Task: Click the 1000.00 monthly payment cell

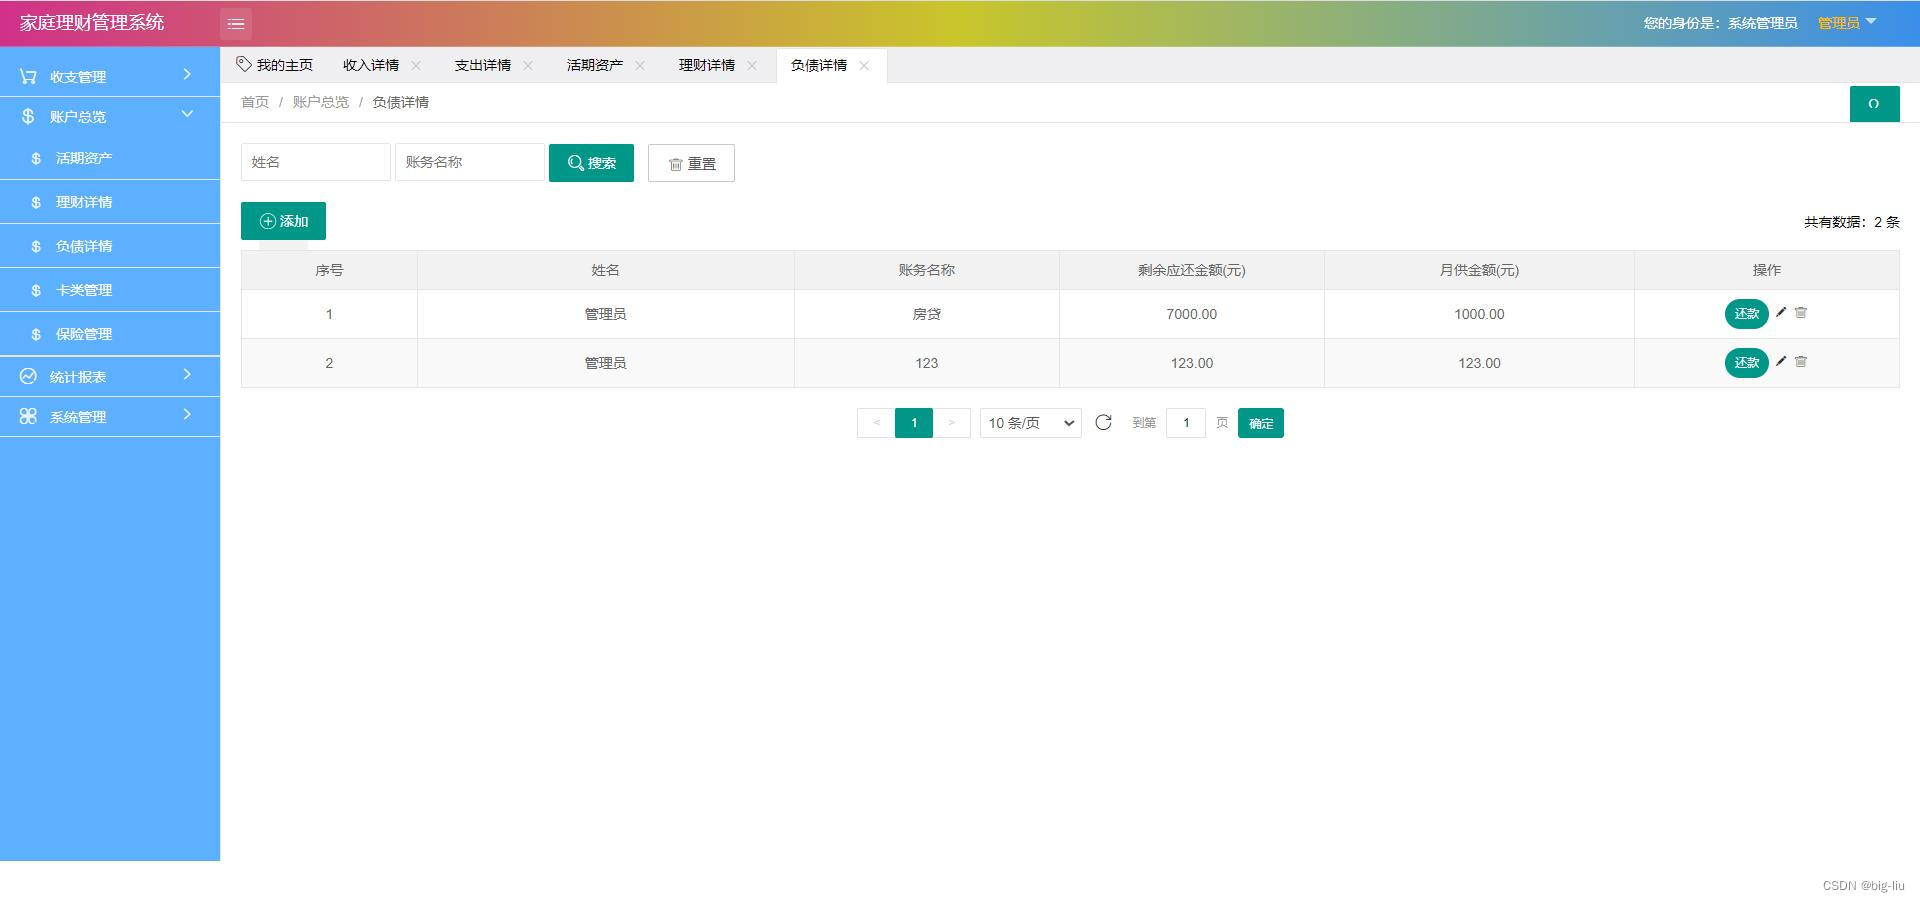Action: coord(1479,314)
